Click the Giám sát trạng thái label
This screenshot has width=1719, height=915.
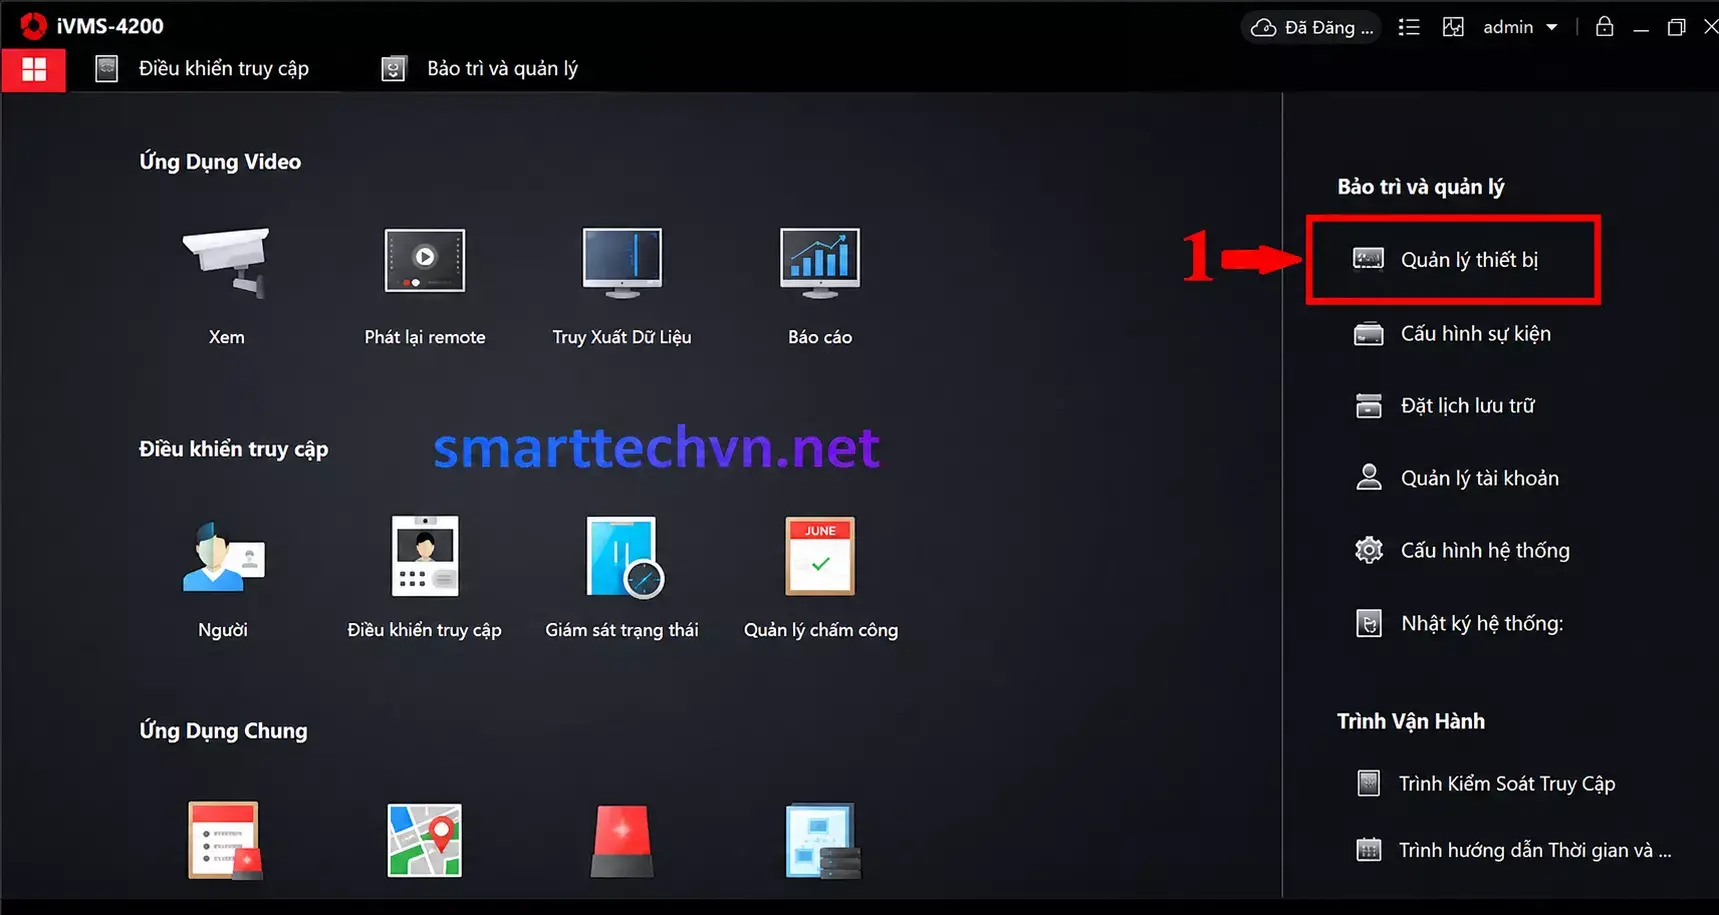pos(622,630)
